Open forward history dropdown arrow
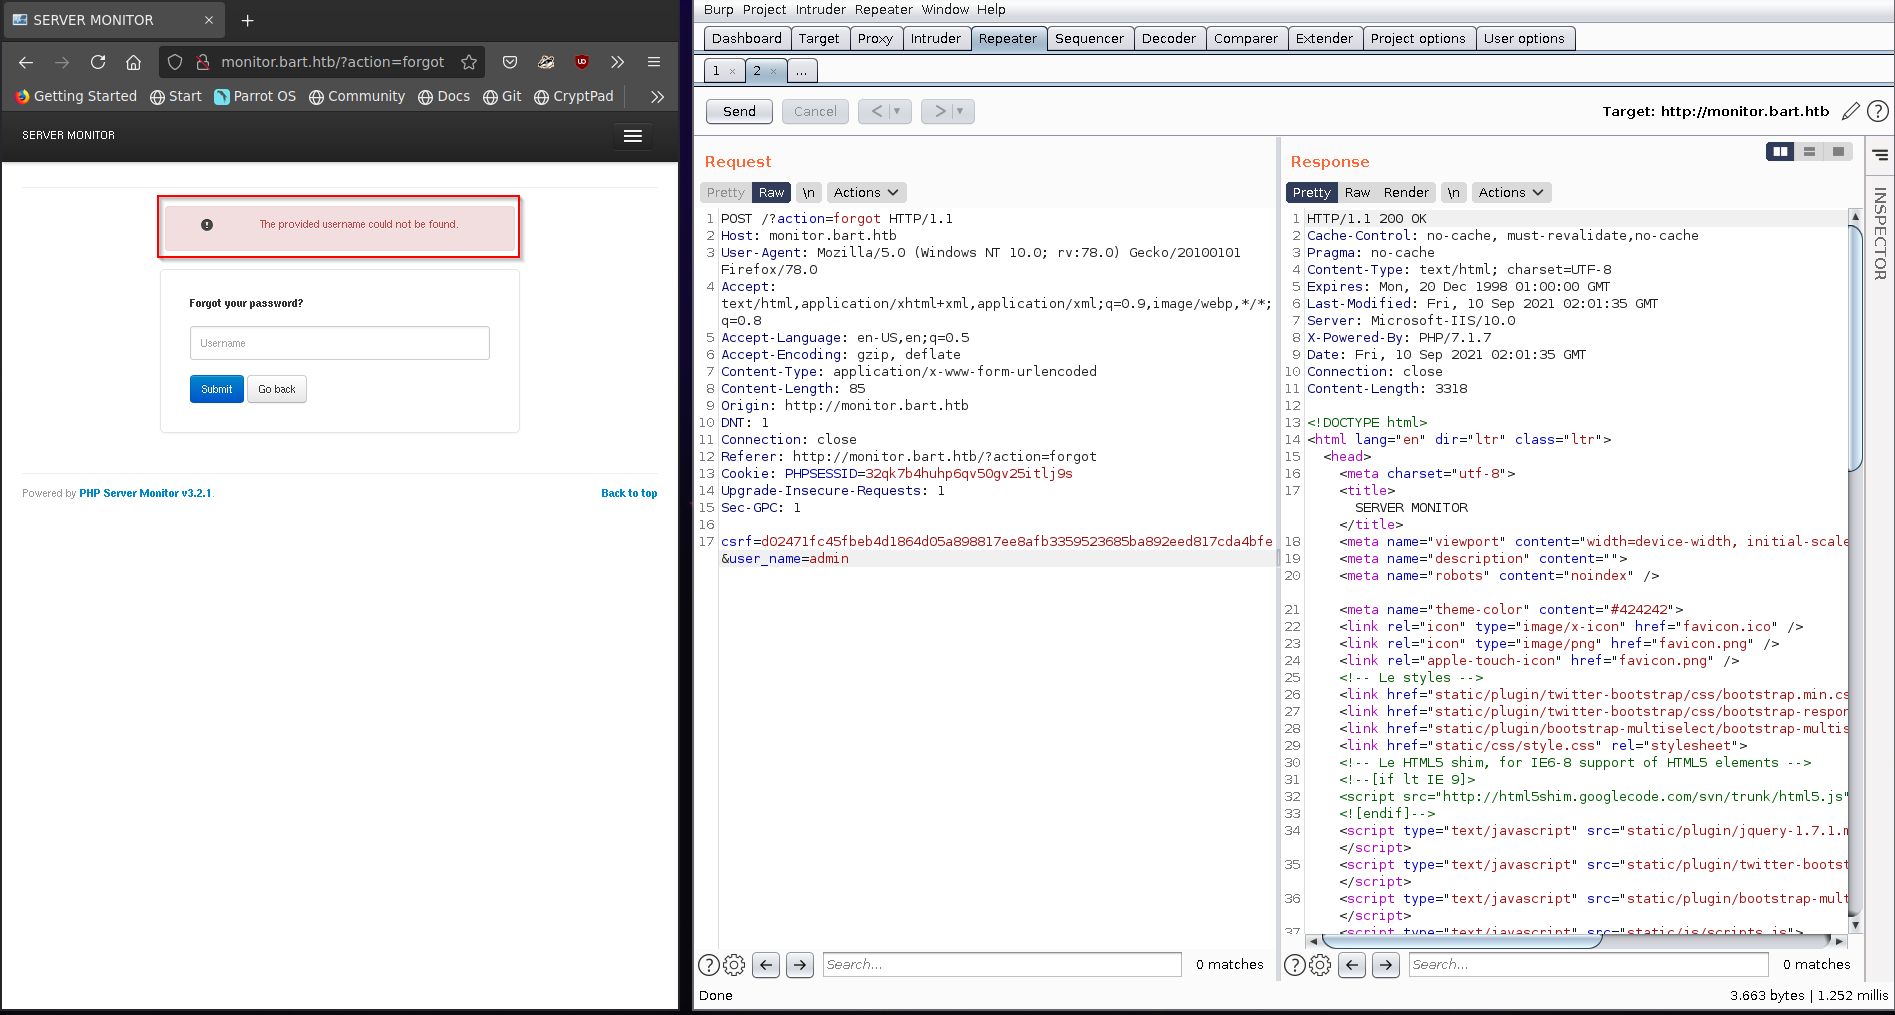The height and width of the screenshot is (1015, 1895). 960,111
